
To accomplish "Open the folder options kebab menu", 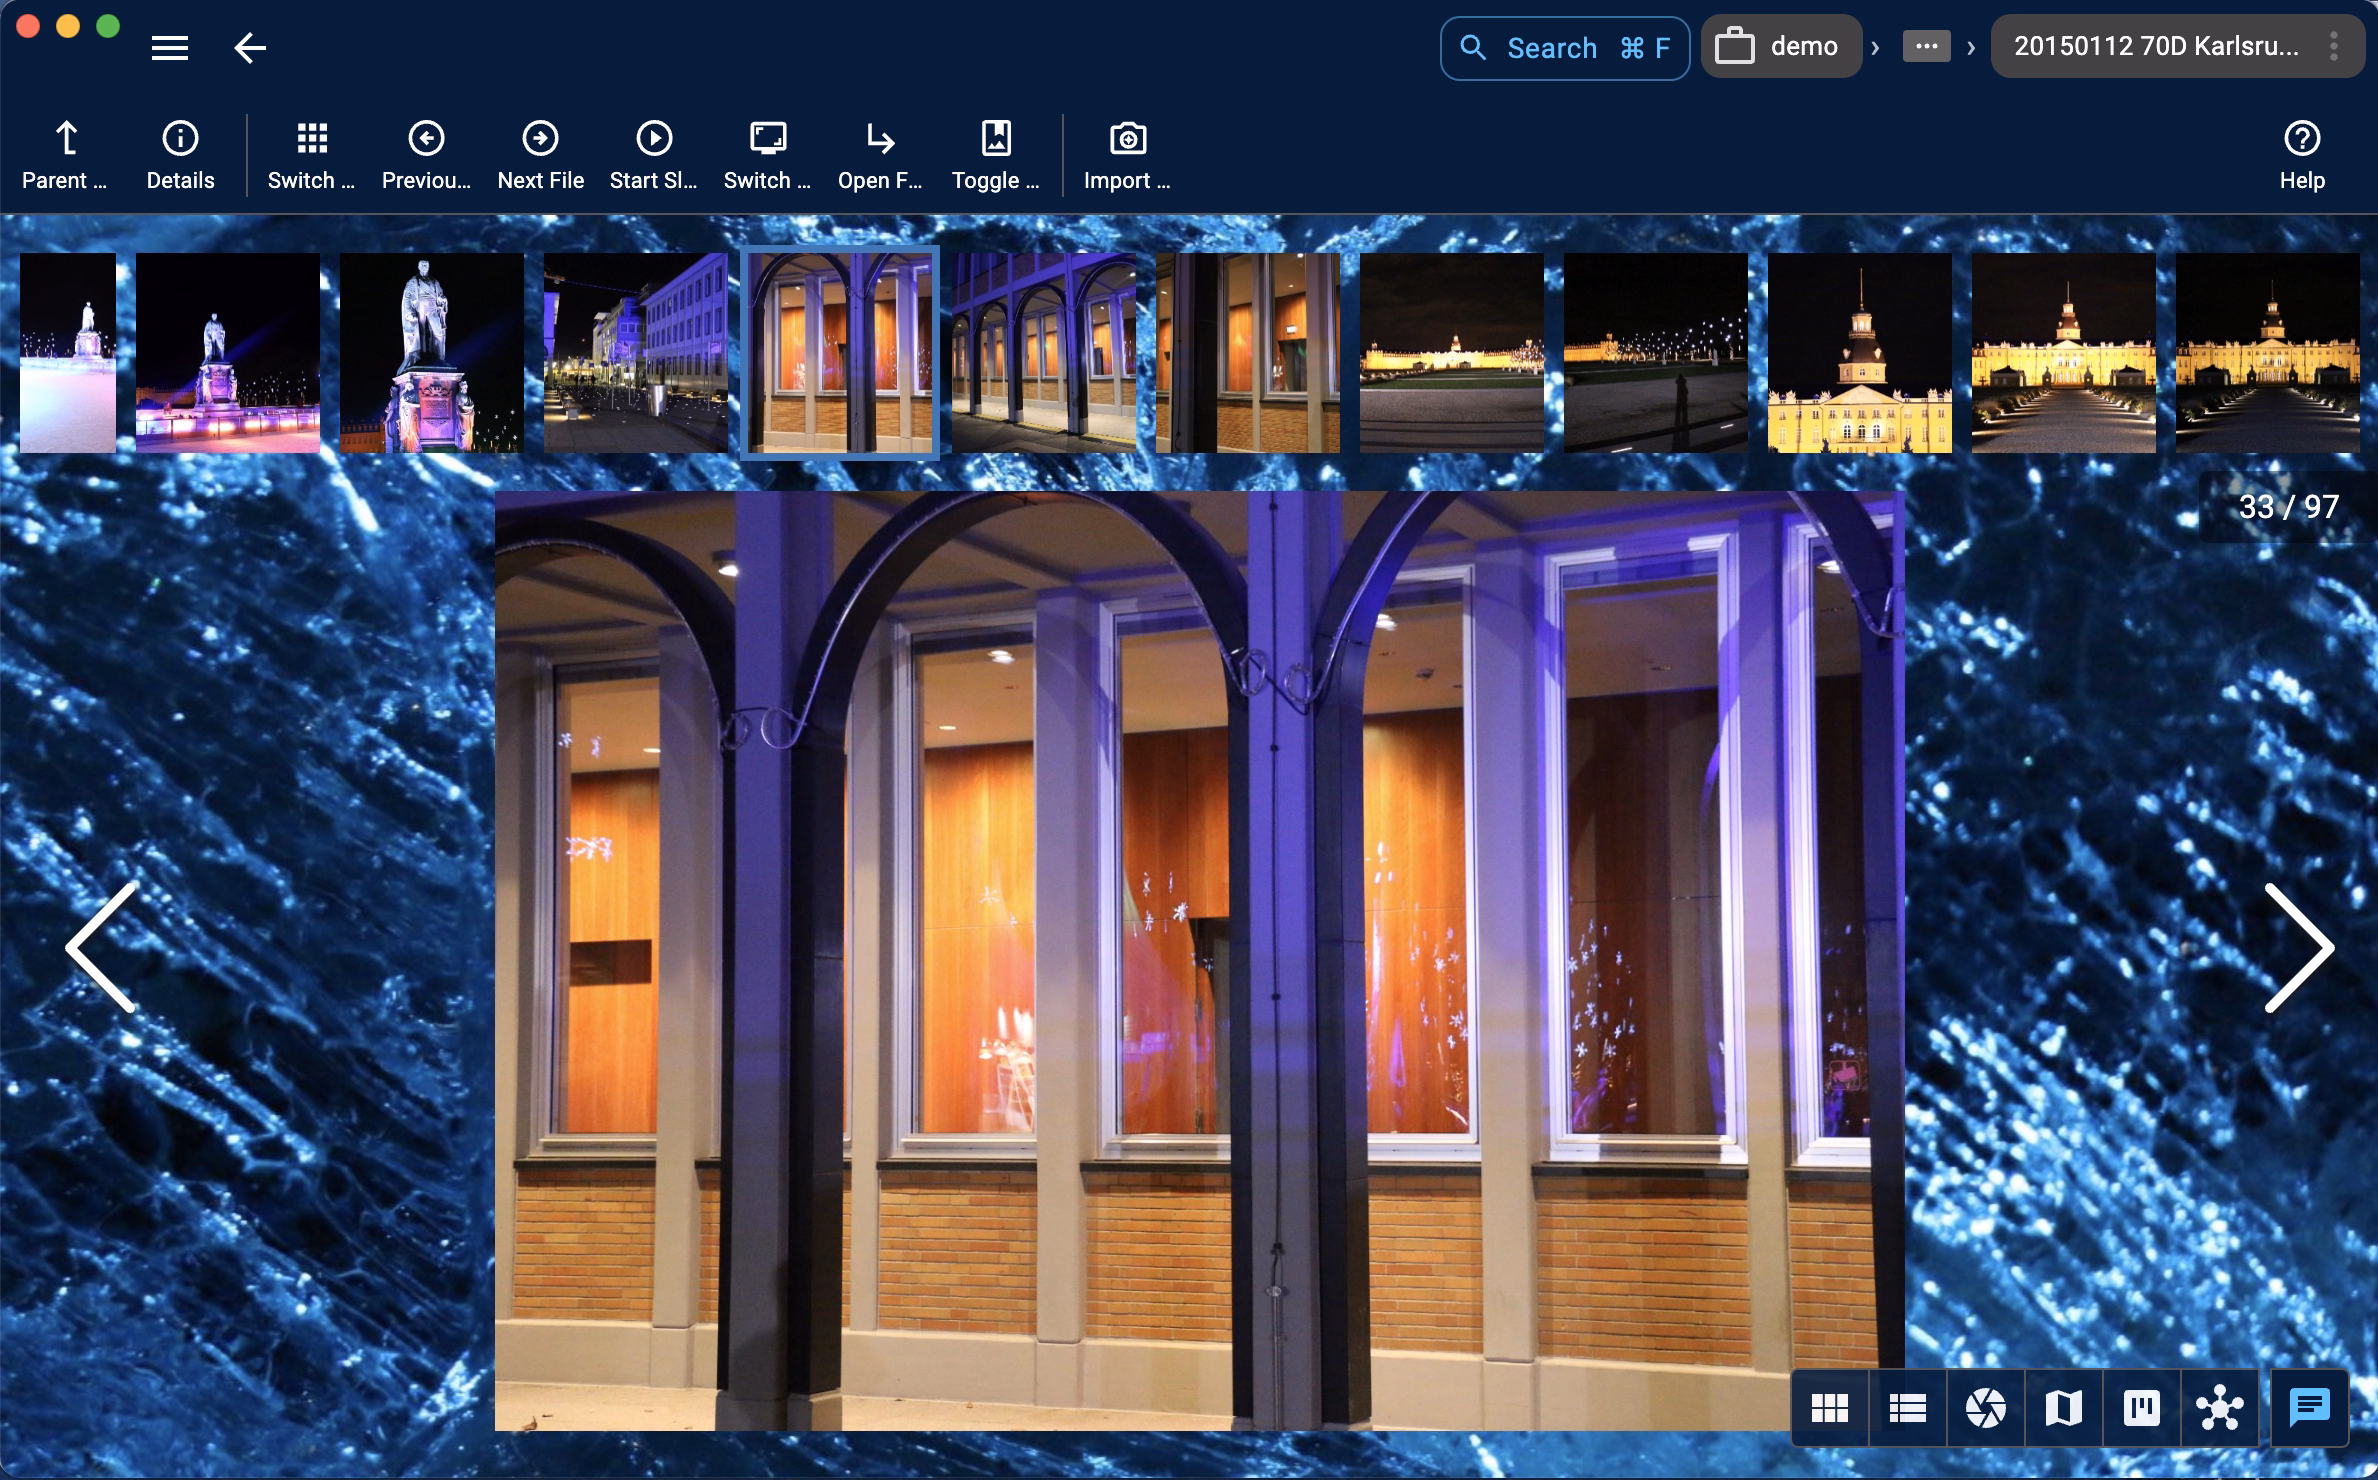I will coord(2335,45).
